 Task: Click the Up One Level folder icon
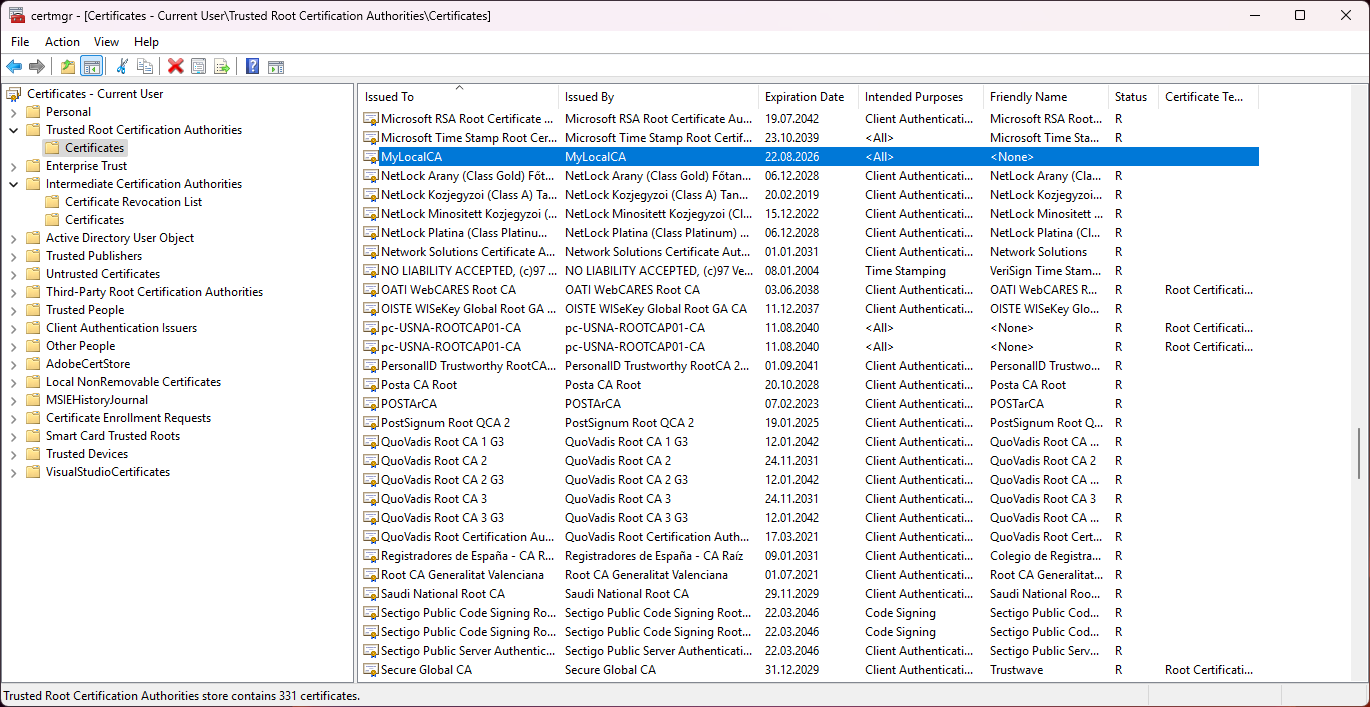point(67,66)
